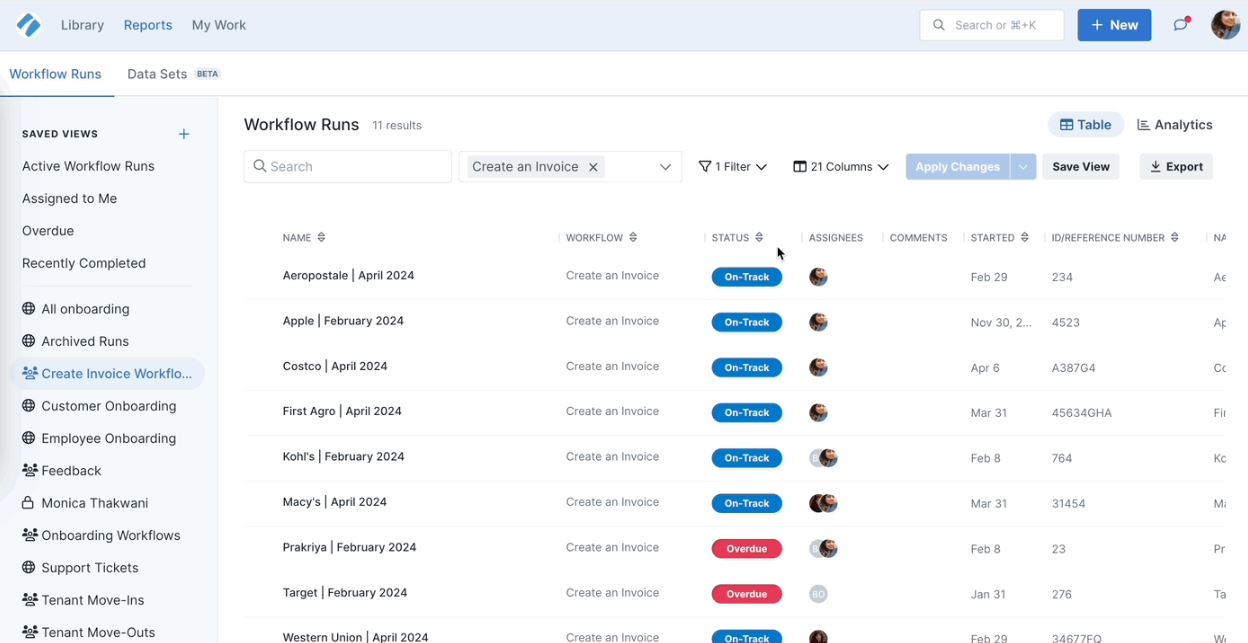1248x643 pixels.
Task: Sort by Started column sort icon
Action: point(1025,238)
